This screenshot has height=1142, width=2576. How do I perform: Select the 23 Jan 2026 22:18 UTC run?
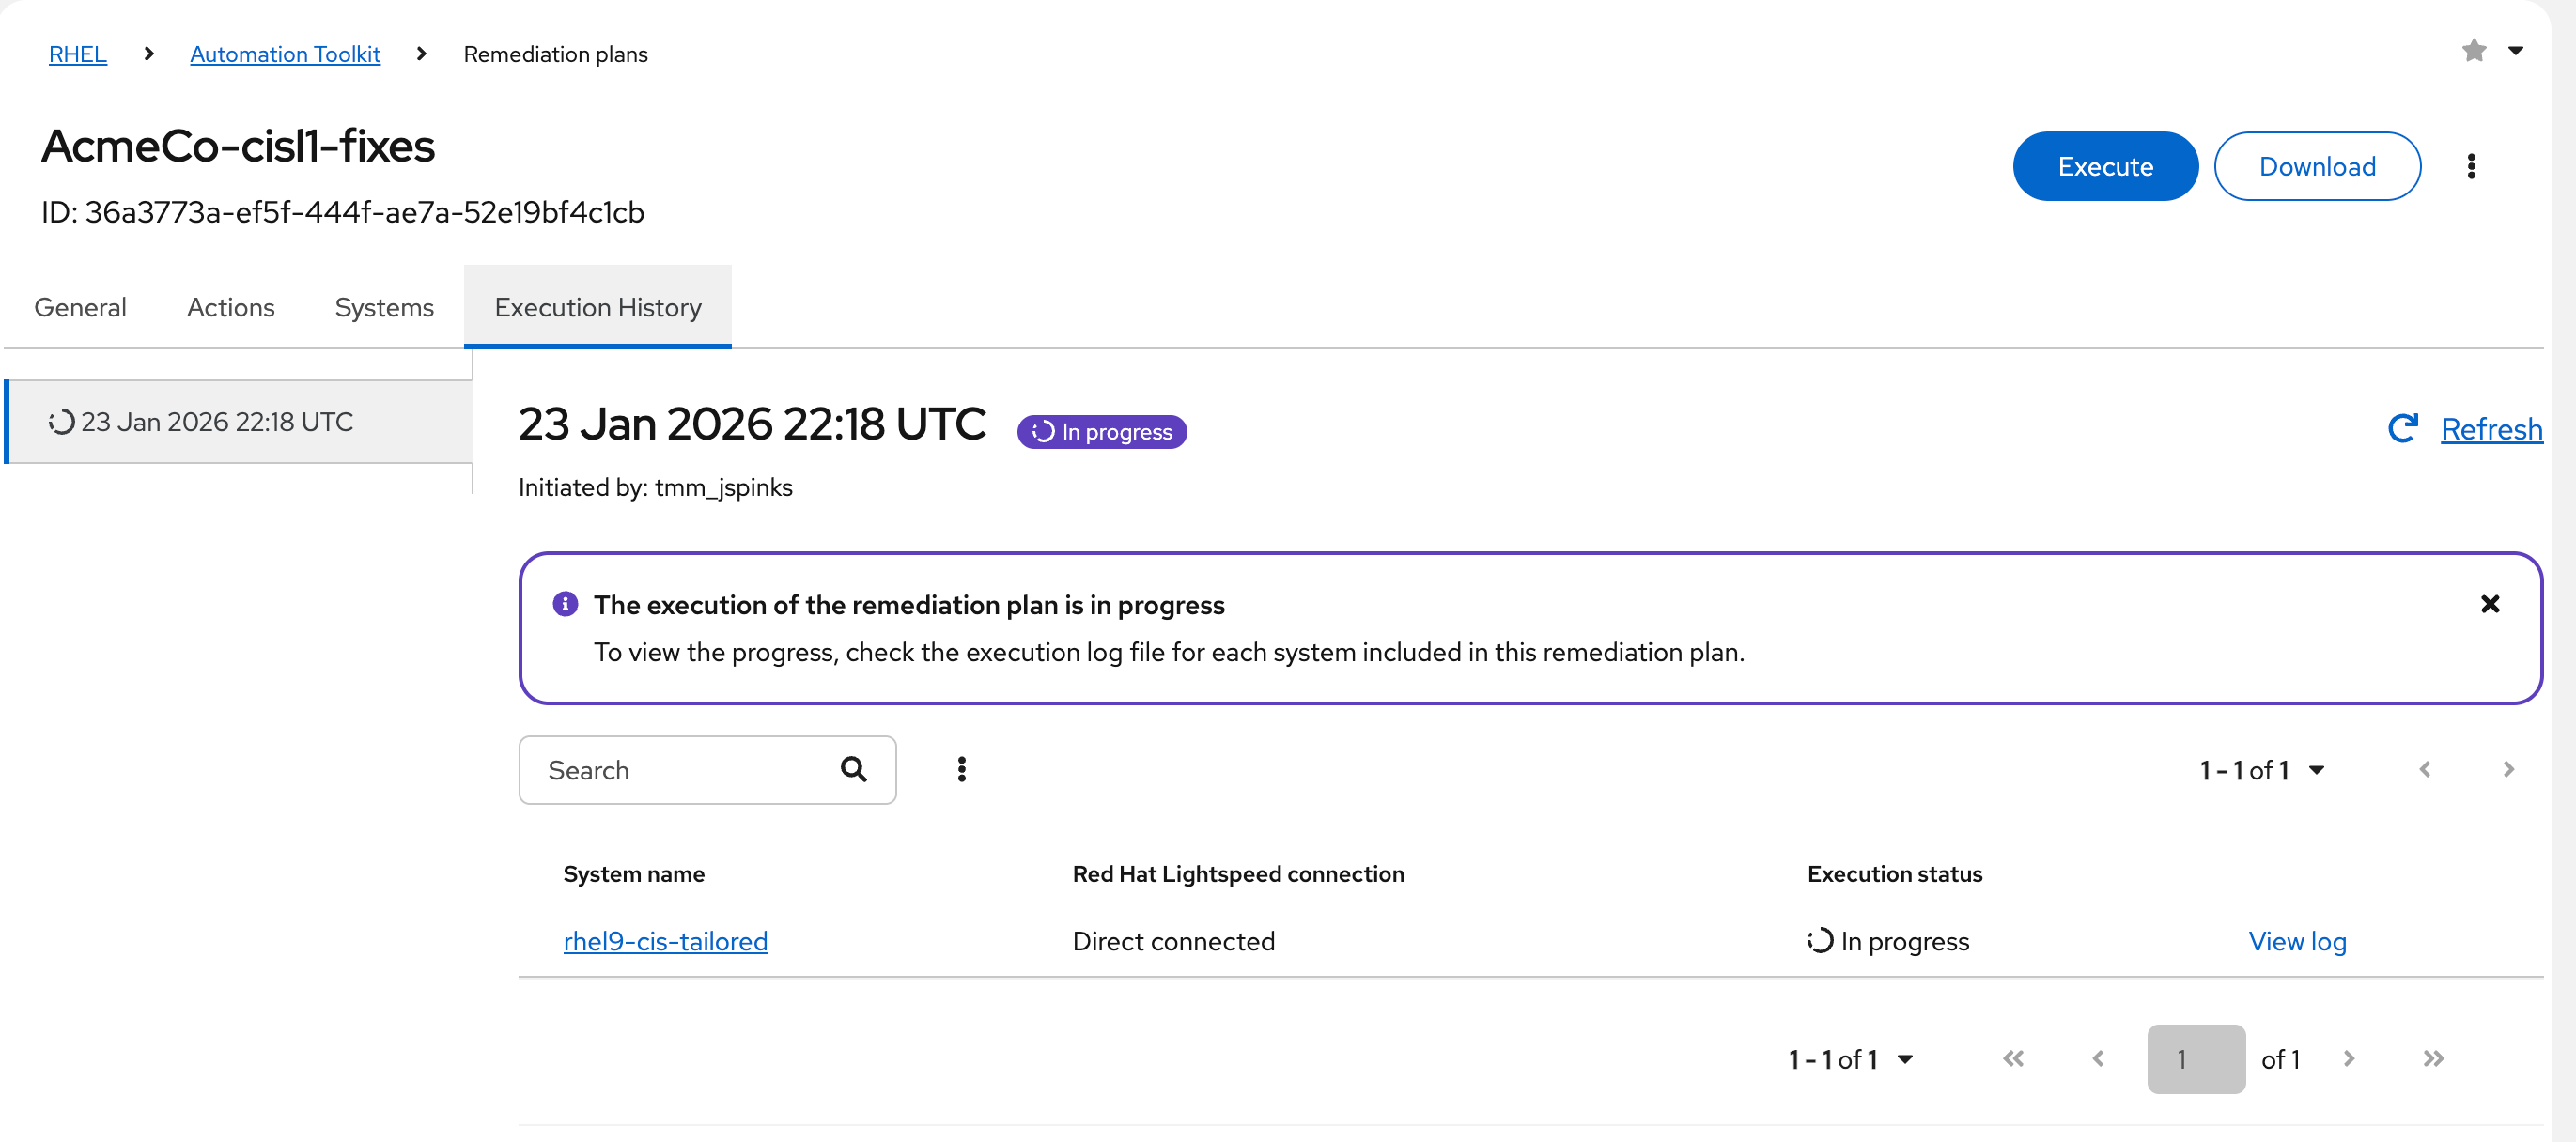pyautogui.click(x=217, y=422)
